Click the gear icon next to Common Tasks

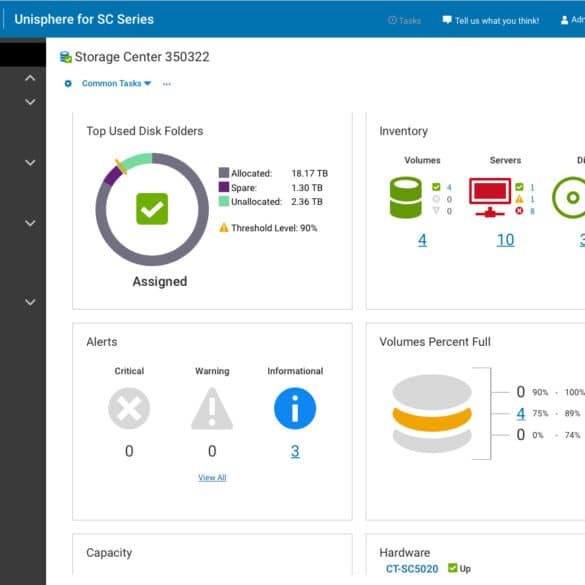tap(68, 84)
